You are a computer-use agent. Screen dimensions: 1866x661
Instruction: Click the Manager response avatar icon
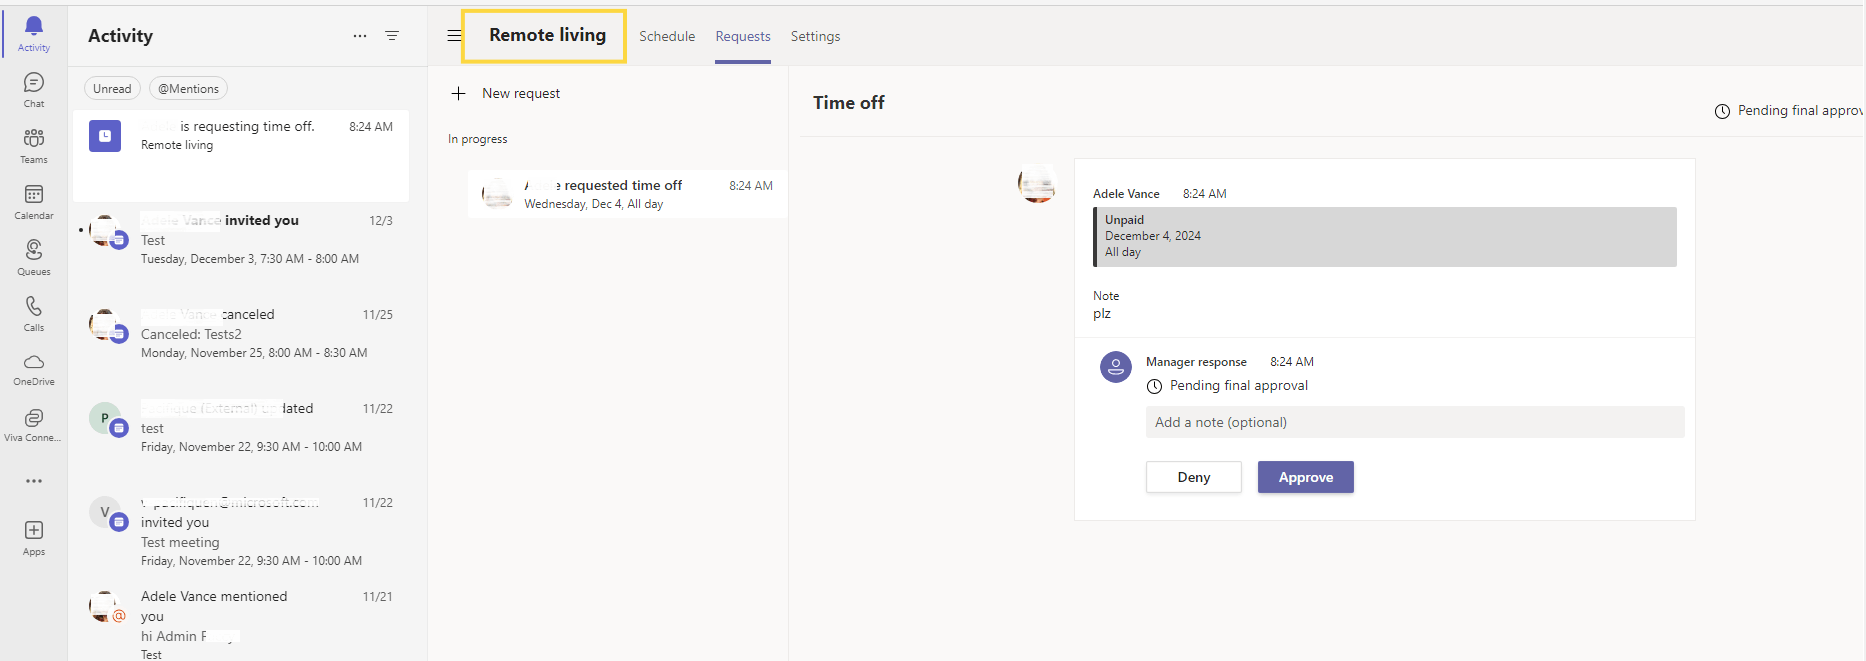click(x=1116, y=367)
